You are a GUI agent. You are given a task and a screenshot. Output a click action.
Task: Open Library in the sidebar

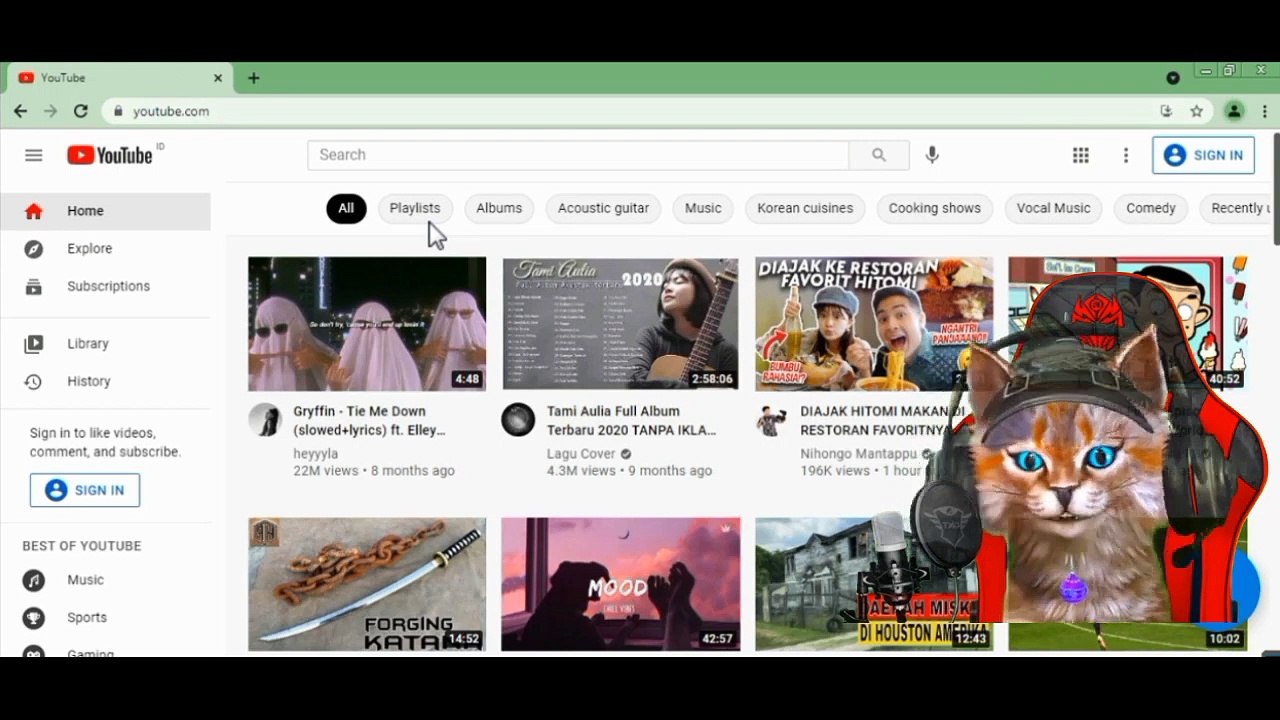tap(106, 343)
